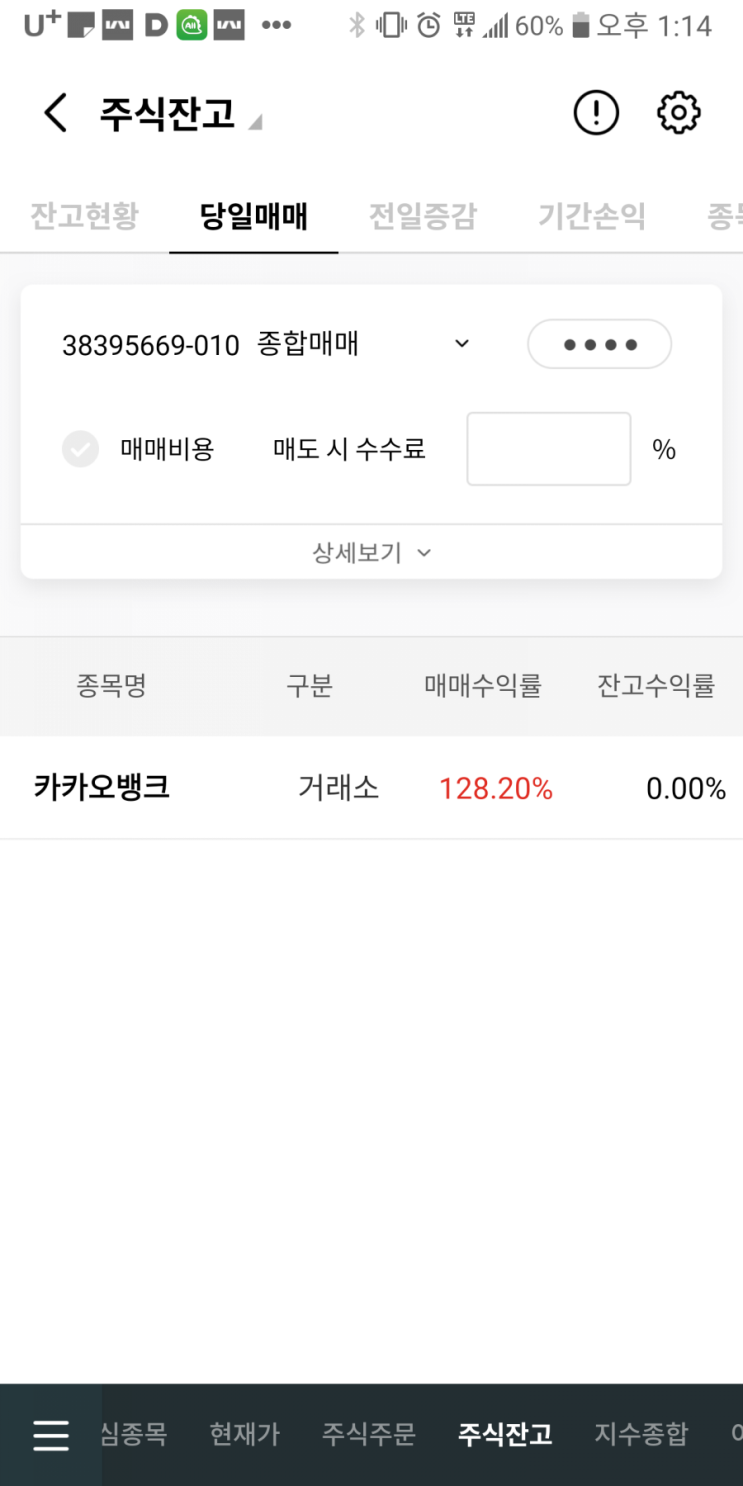This screenshot has height=1486, width=743.
Task: Open settings gear icon
Action: tap(678, 113)
